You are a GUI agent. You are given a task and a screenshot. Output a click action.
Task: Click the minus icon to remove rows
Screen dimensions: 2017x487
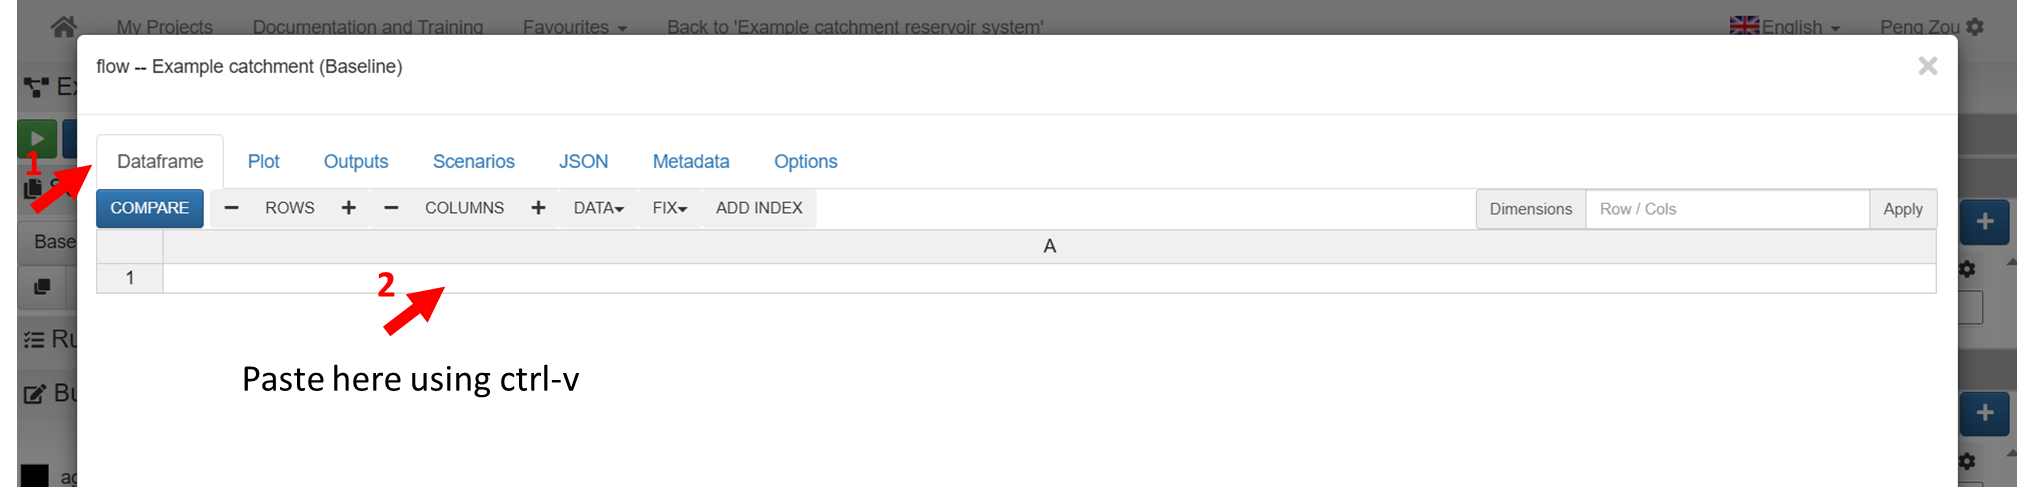[x=231, y=208]
